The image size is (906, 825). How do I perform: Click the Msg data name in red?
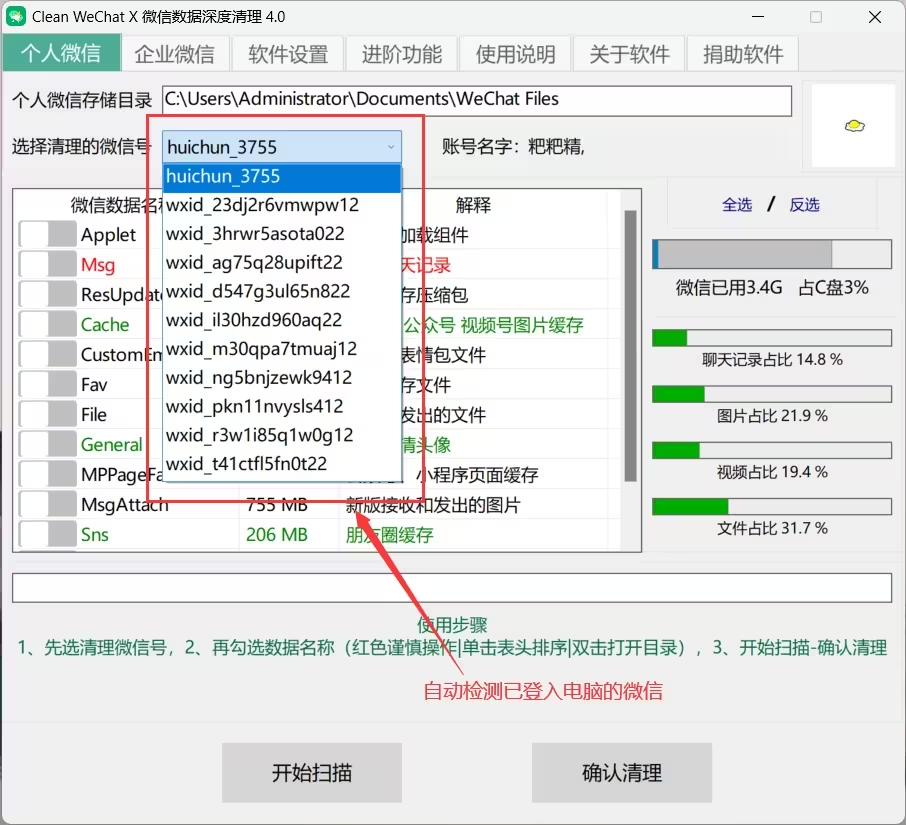pyautogui.click(x=98, y=265)
